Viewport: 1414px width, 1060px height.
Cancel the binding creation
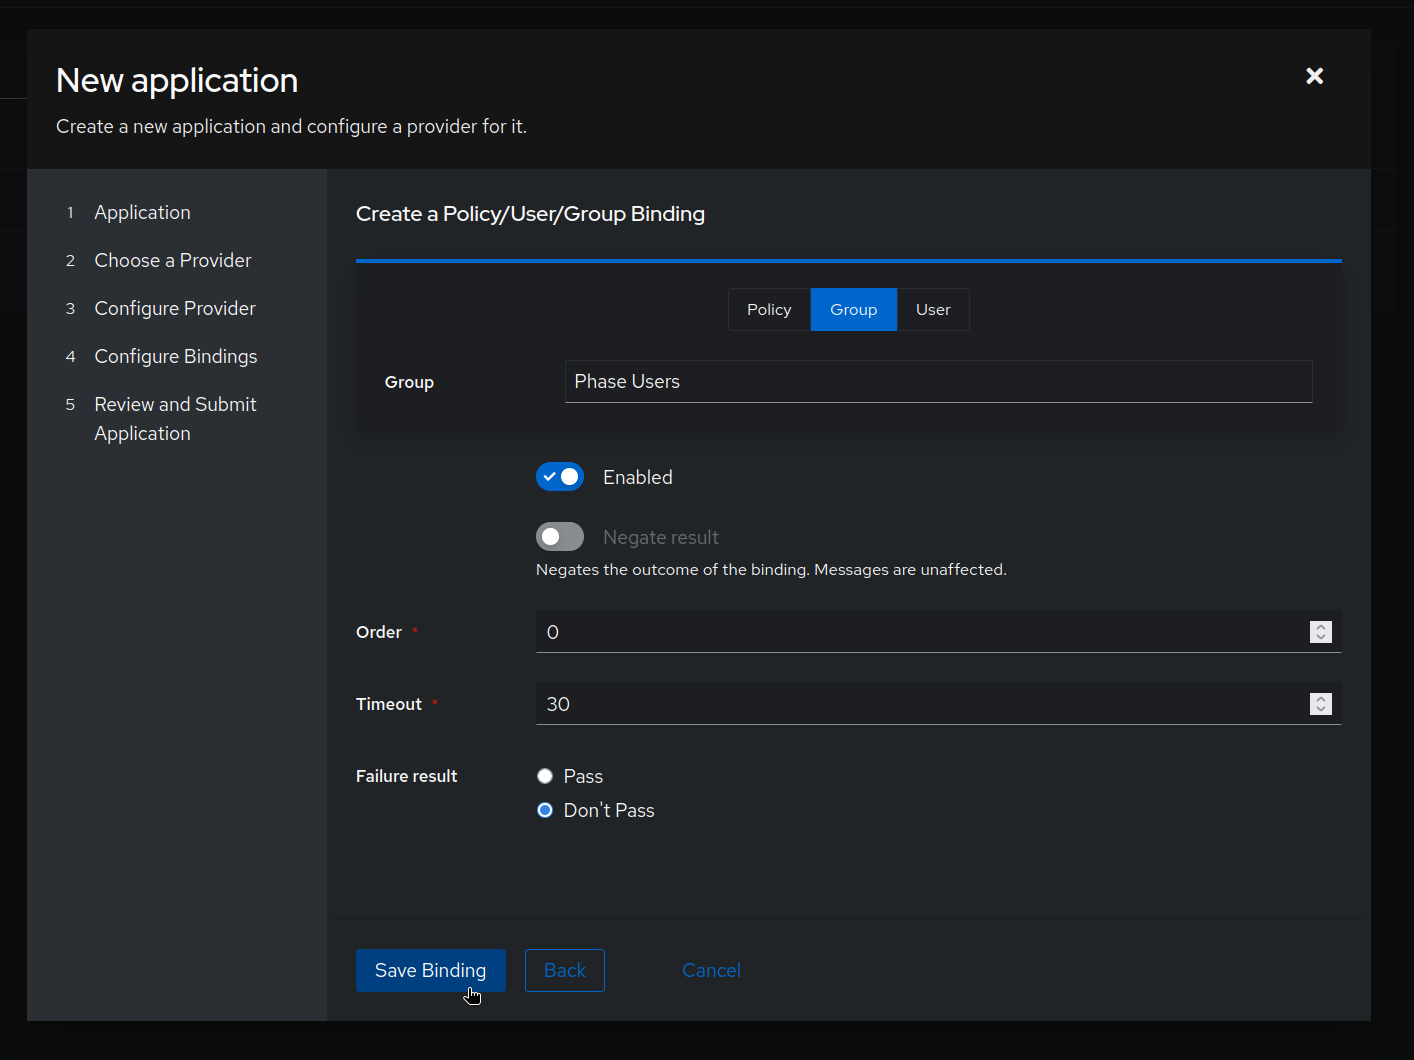point(711,970)
